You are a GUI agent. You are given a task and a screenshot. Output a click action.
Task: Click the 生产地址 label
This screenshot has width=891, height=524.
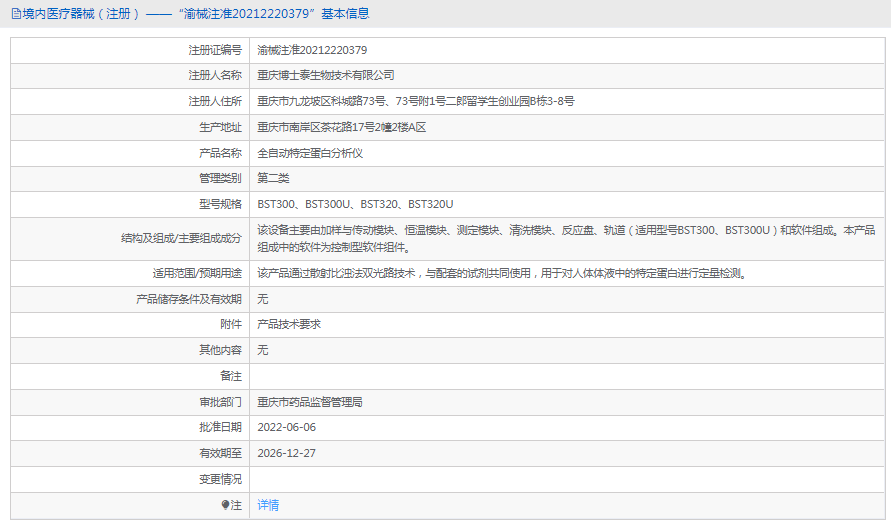[220, 127]
